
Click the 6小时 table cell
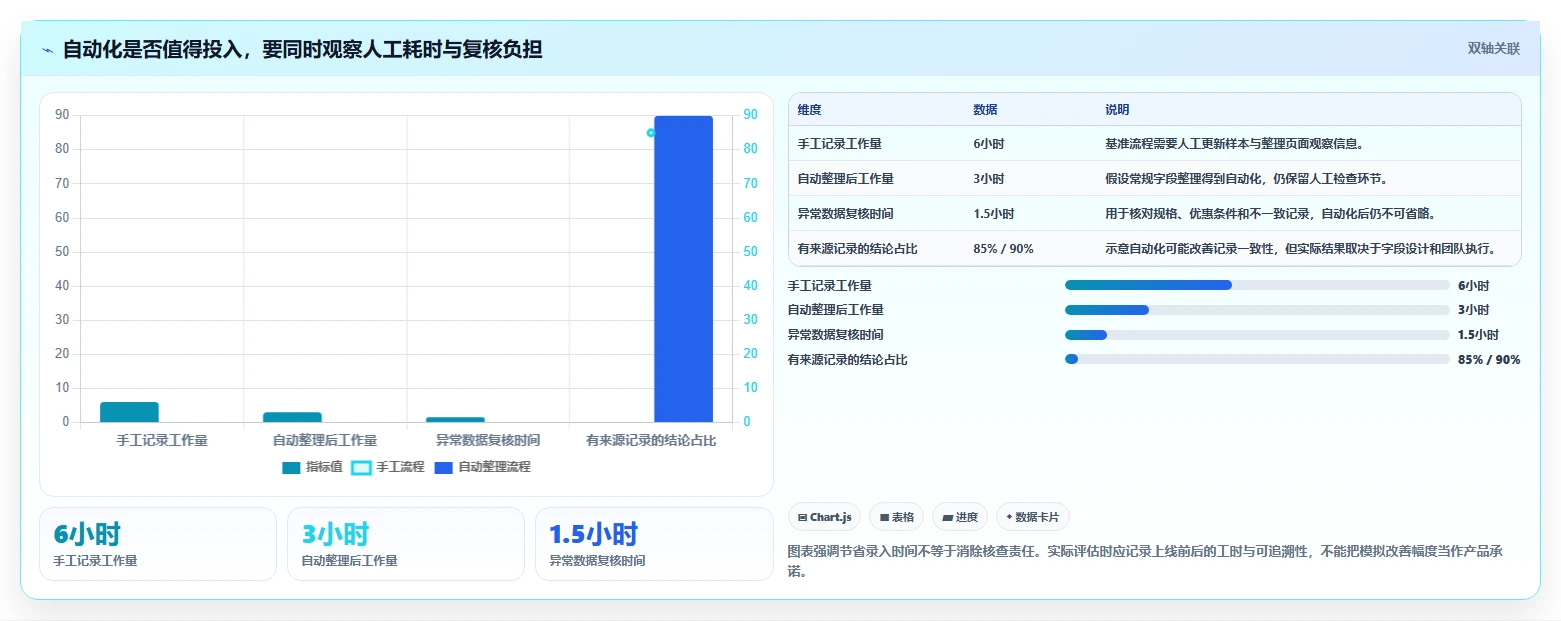tap(989, 144)
